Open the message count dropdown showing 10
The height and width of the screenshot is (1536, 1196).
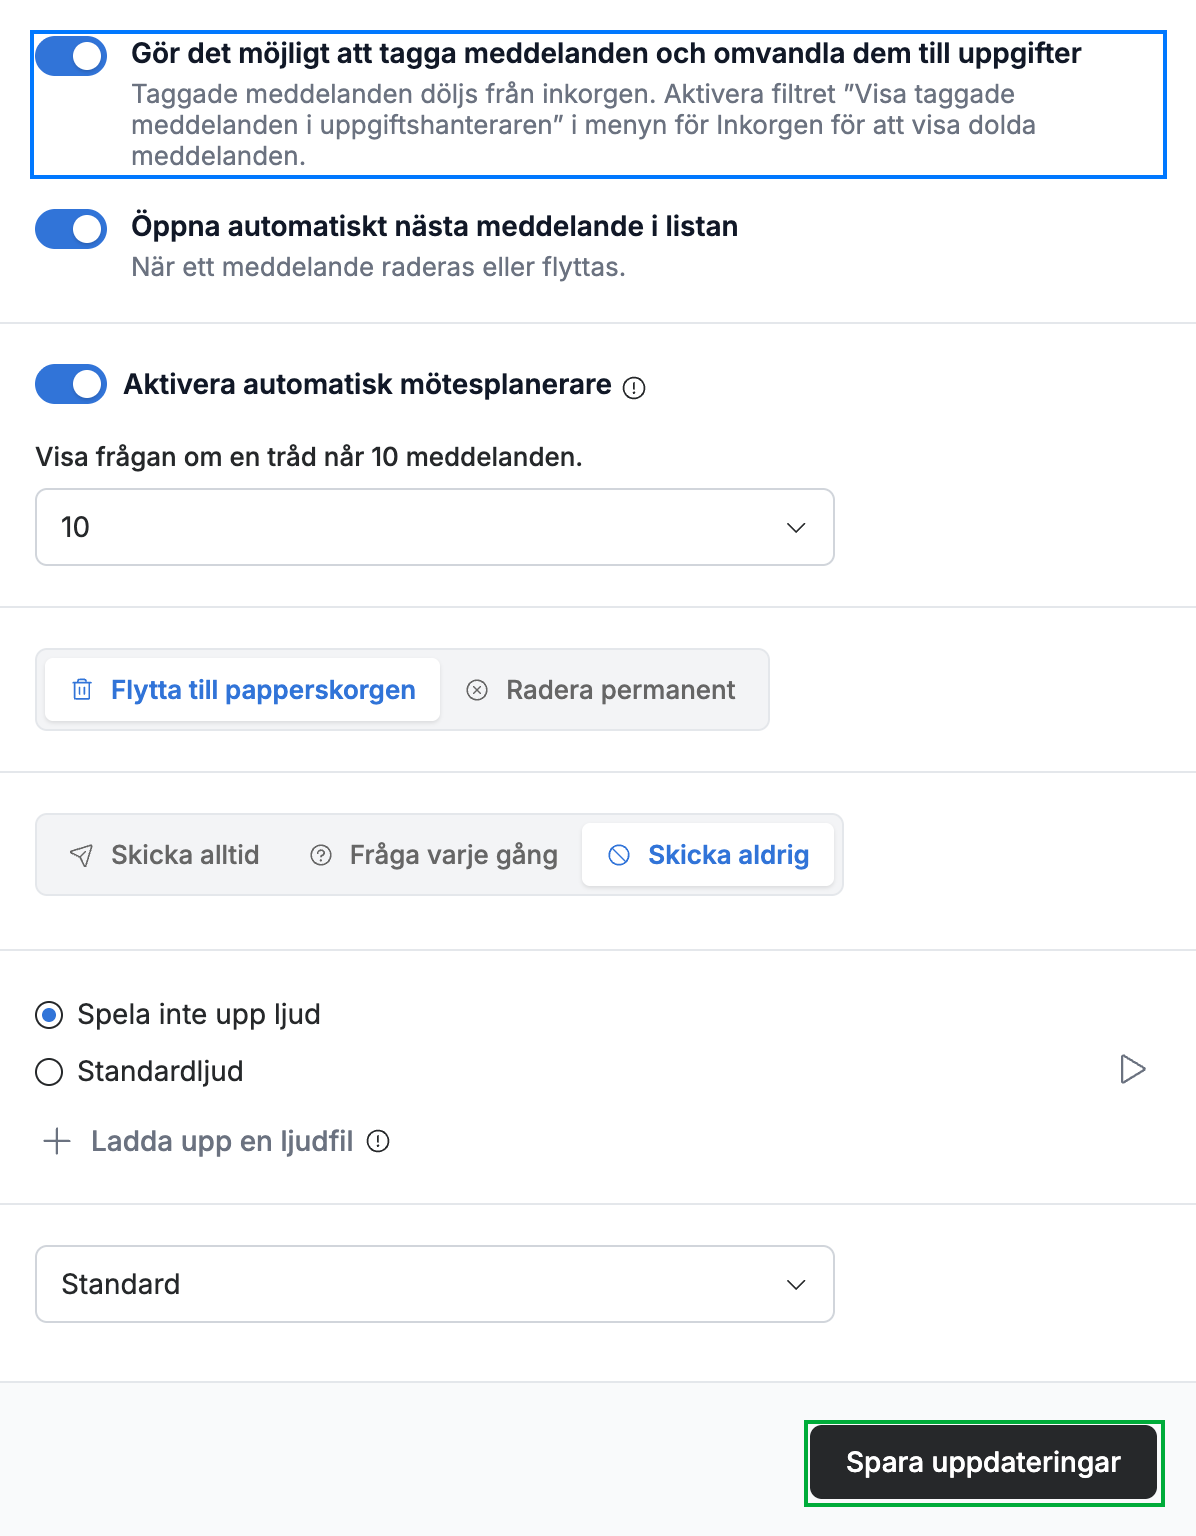pyautogui.click(x=435, y=527)
